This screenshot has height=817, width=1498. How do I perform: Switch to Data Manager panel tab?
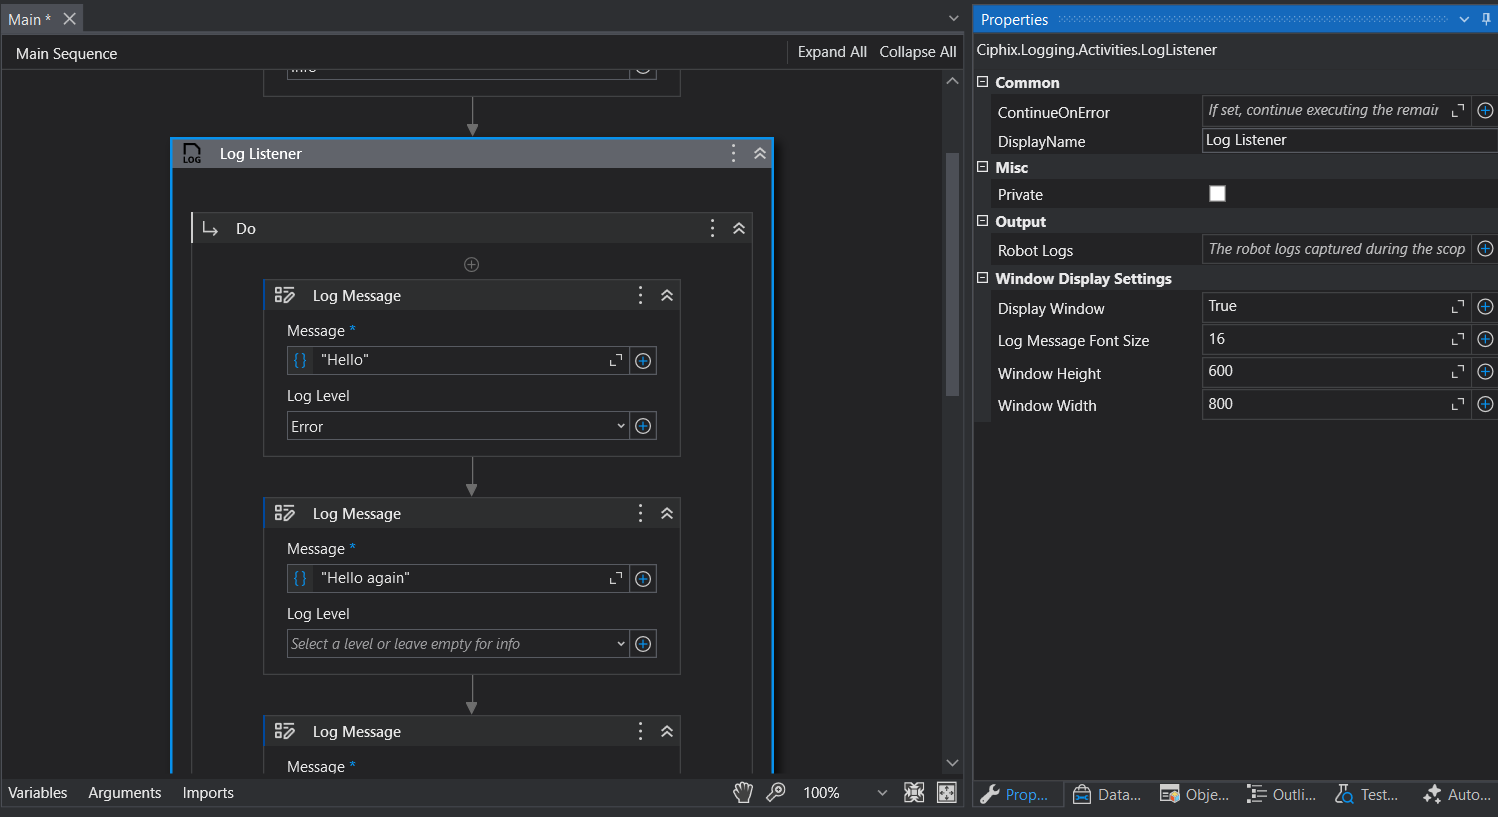(x=1107, y=794)
